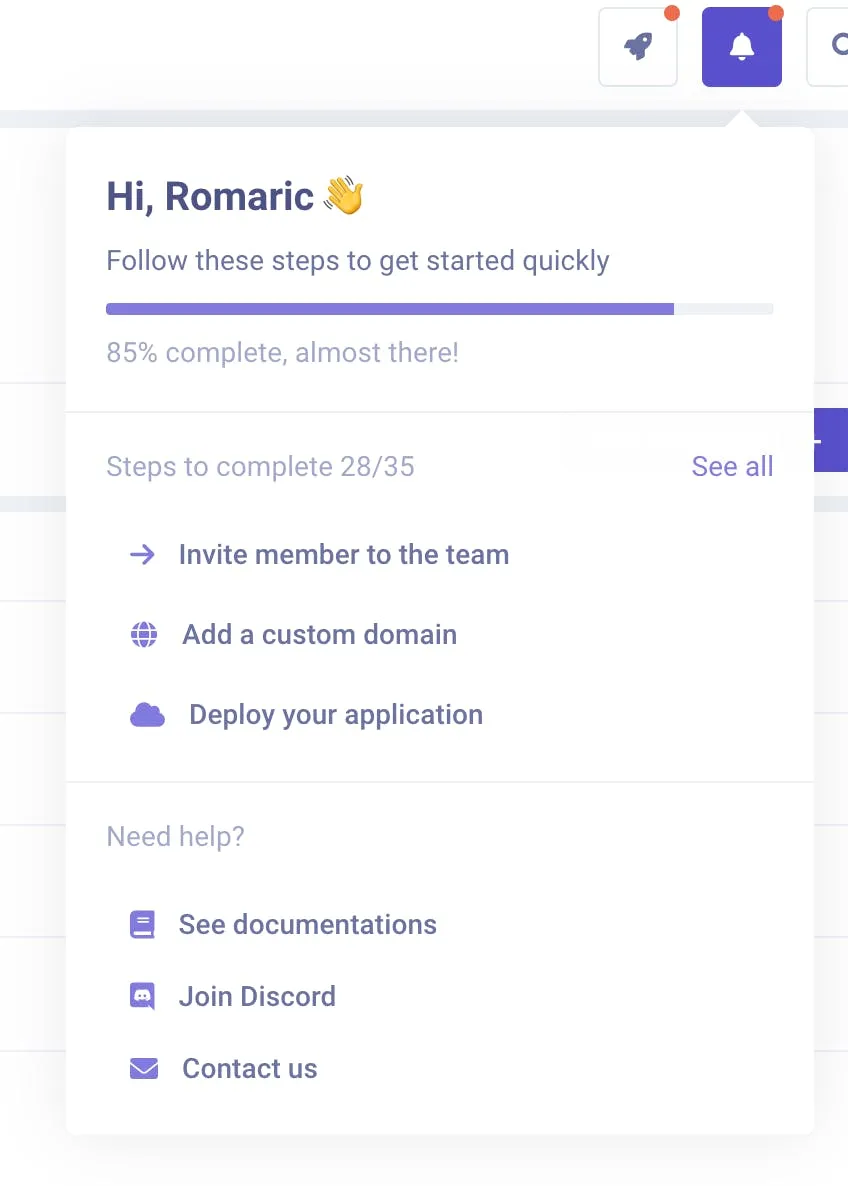Click the purple plus button on the right
This screenshot has height=1186, width=848.
840,440
